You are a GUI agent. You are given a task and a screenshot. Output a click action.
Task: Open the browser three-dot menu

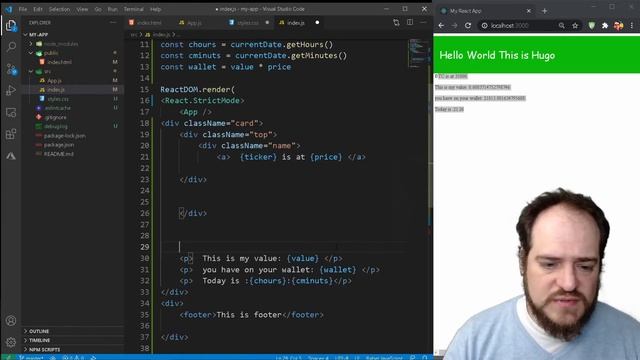coord(632,25)
